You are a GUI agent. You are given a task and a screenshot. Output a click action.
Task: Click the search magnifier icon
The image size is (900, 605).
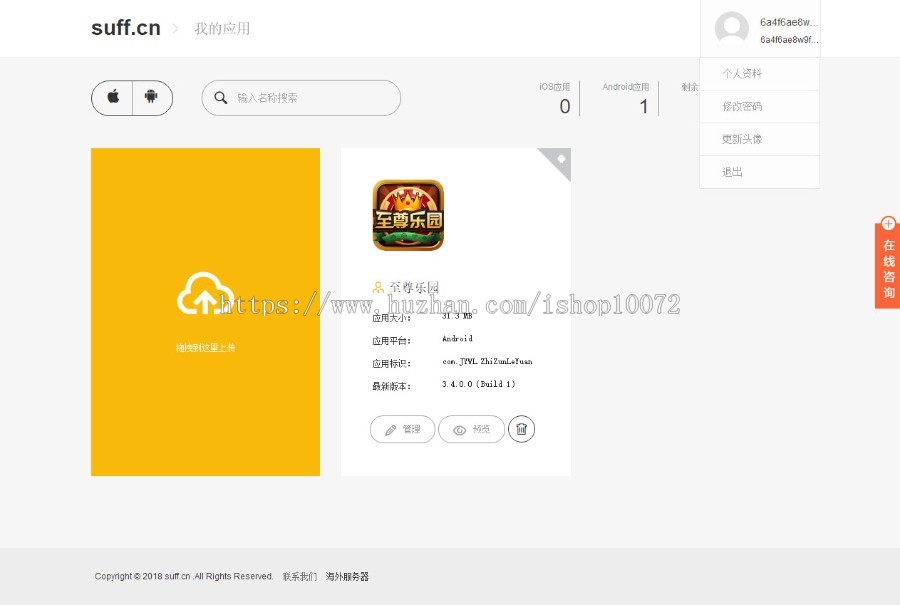pyautogui.click(x=221, y=98)
